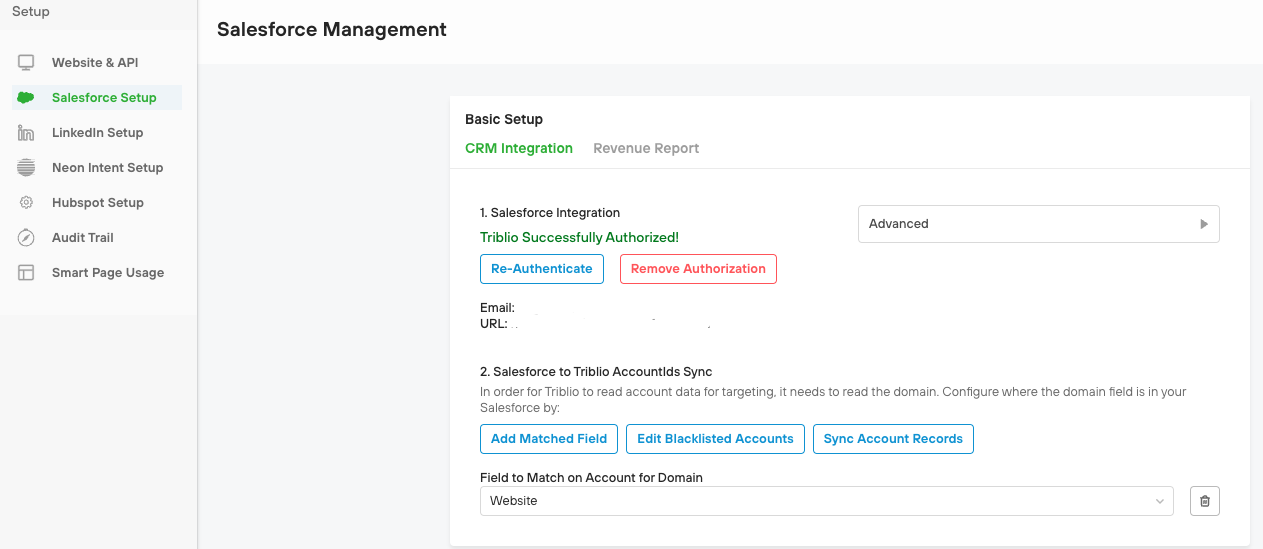Click Sync Account Records button
Viewport: 1263px width, 549px height.
point(893,439)
